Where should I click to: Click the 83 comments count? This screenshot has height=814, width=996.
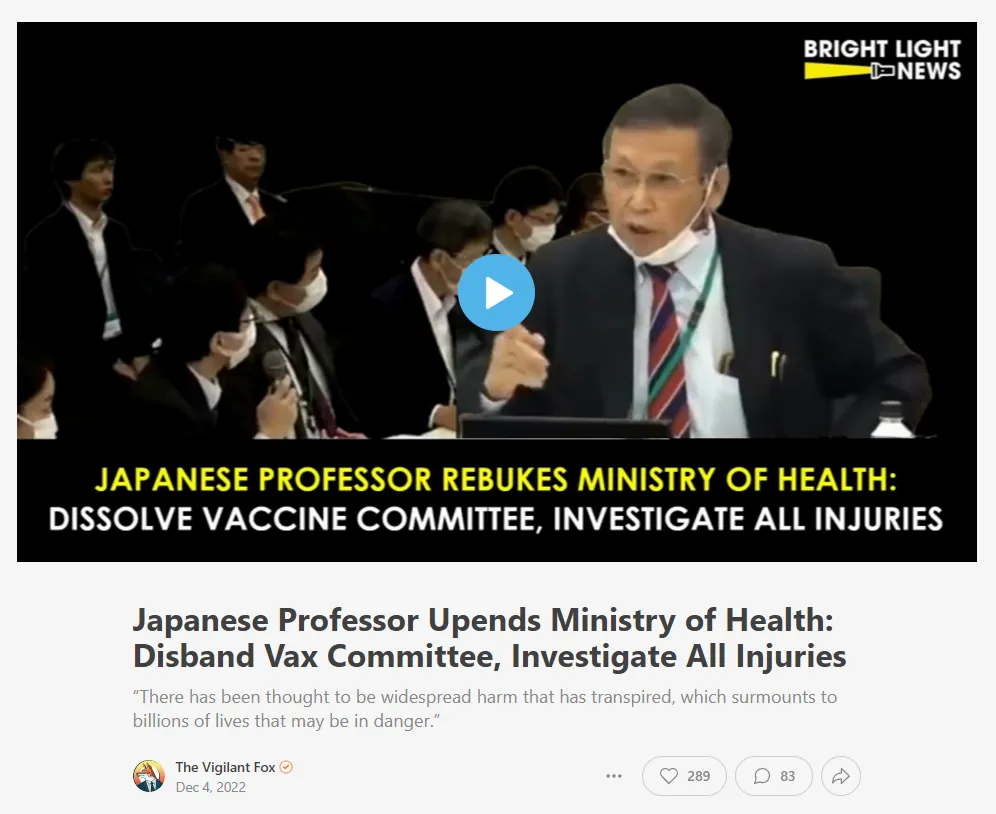click(788, 776)
